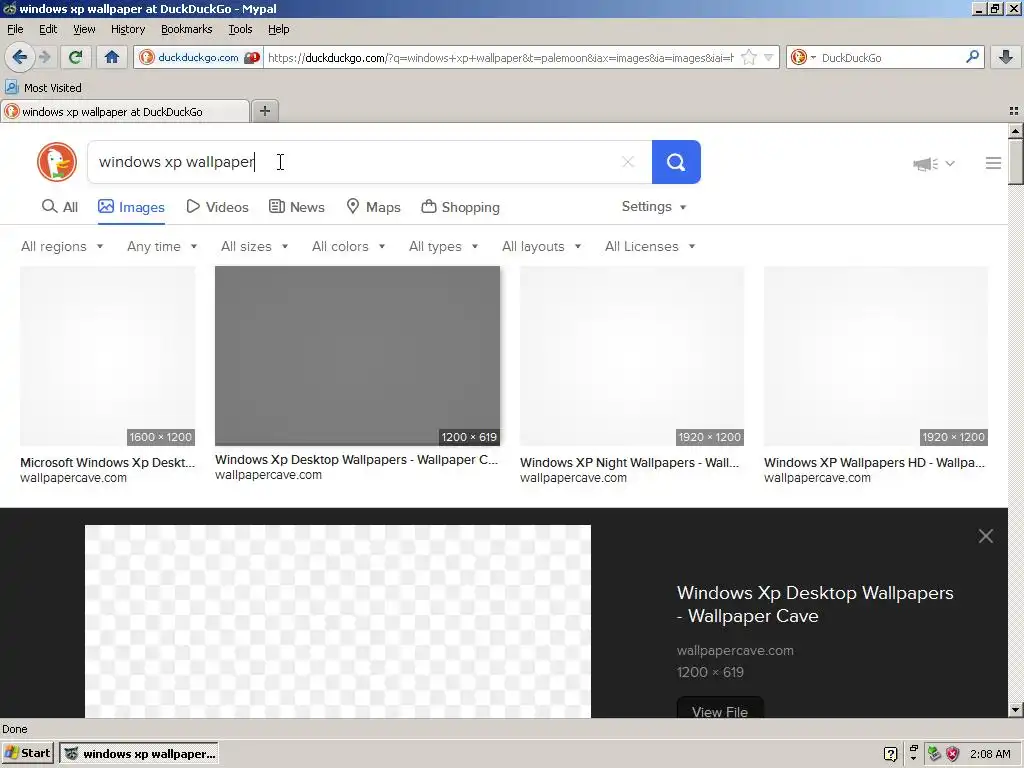Open the Windows Start menu
This screenshot has width=1024, height=768.
(x=27, y=754)
